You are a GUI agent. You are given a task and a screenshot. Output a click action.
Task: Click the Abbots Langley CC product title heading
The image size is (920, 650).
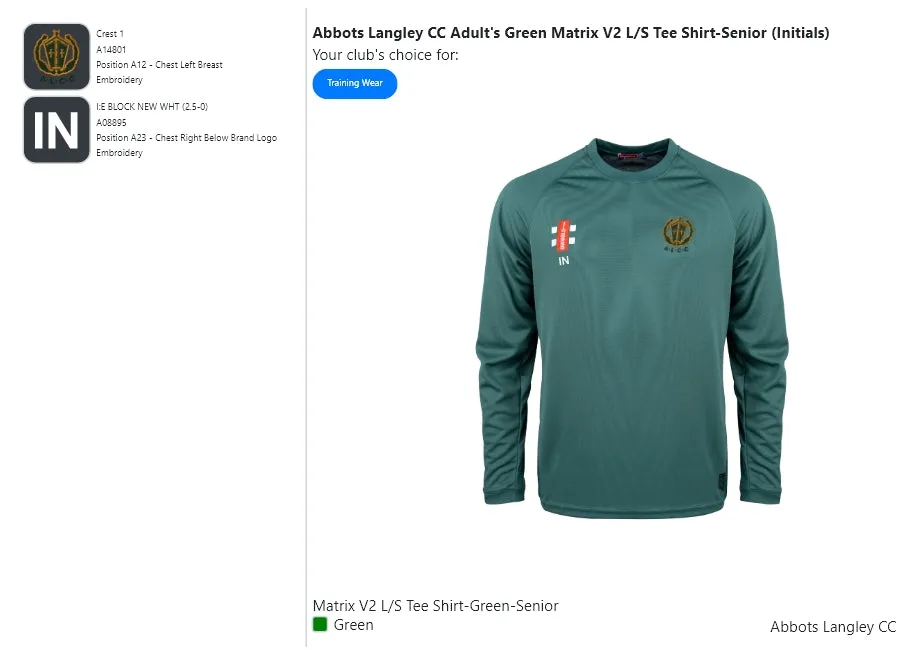tap(571, 33)
